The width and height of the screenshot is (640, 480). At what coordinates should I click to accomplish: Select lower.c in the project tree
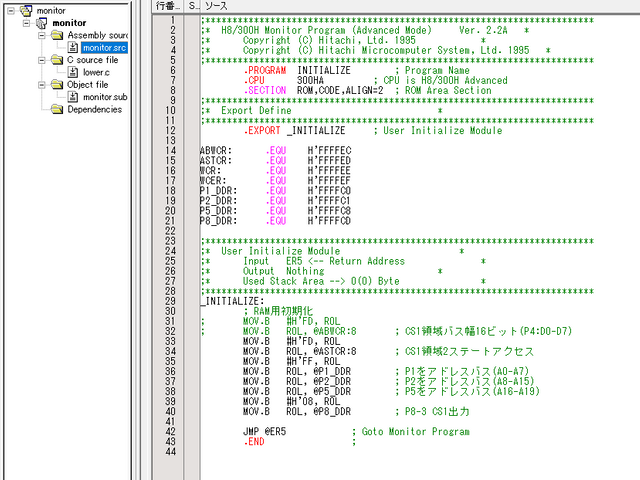click(x=97, y=72)
